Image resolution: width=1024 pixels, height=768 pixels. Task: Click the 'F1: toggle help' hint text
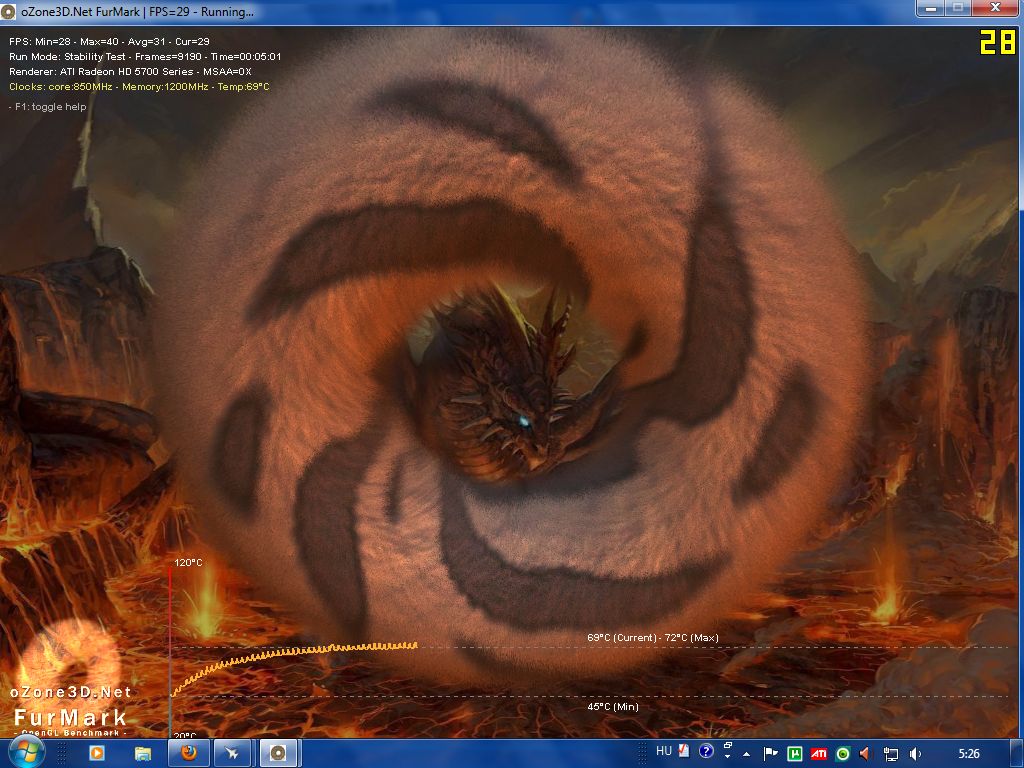48,107
